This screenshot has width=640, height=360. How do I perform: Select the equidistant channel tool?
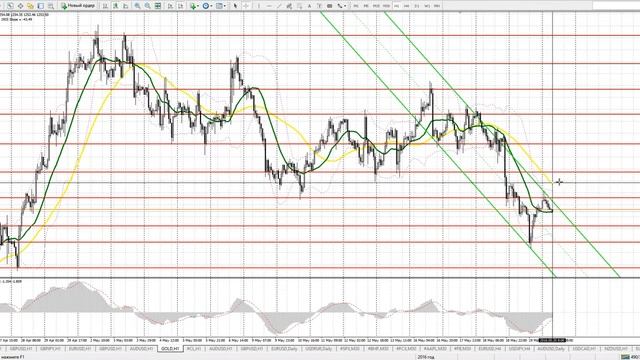pyautogui.click(x=289, y=6)
